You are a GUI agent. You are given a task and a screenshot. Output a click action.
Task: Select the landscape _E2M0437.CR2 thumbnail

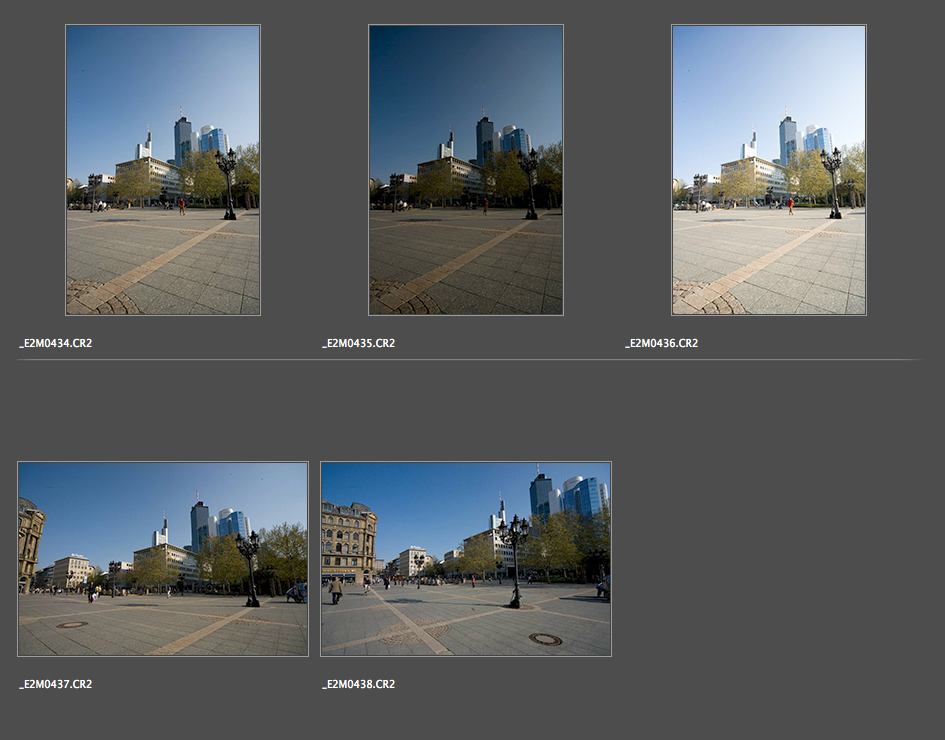(x=163, y=558)
